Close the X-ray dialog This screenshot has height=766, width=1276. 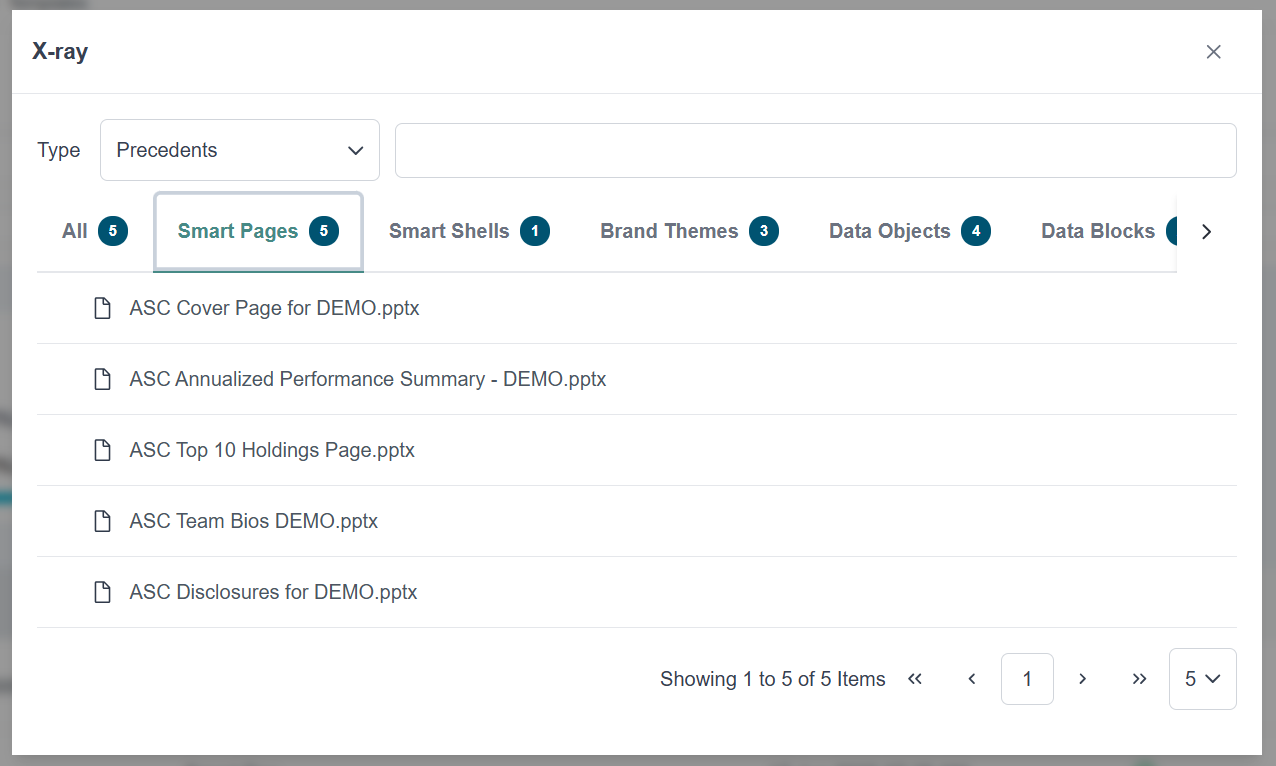1213,52
